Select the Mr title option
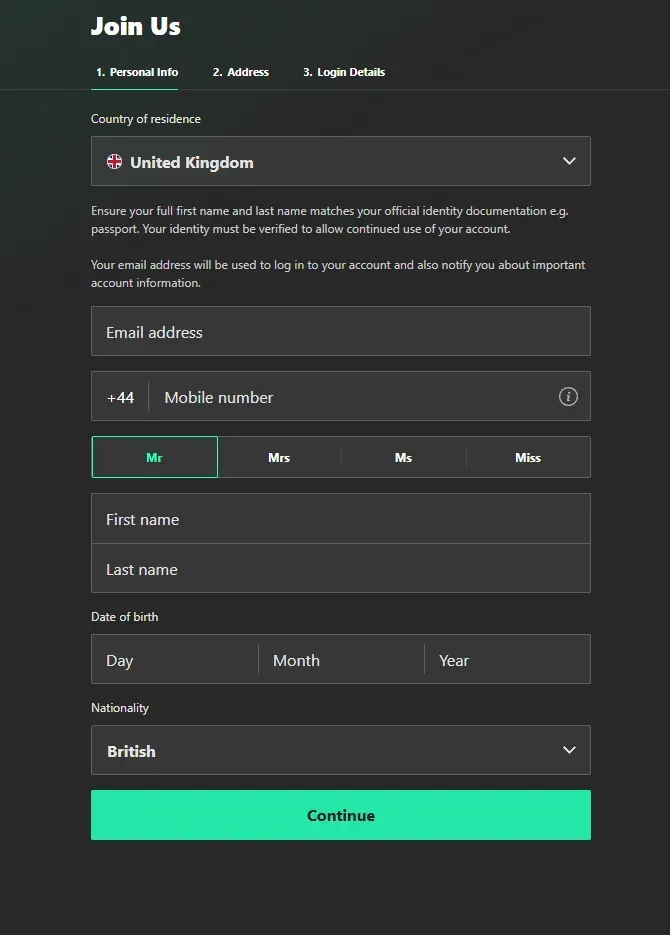Image resolution: width=670 pixels, height=935 pixels. [x=154, y=457]
